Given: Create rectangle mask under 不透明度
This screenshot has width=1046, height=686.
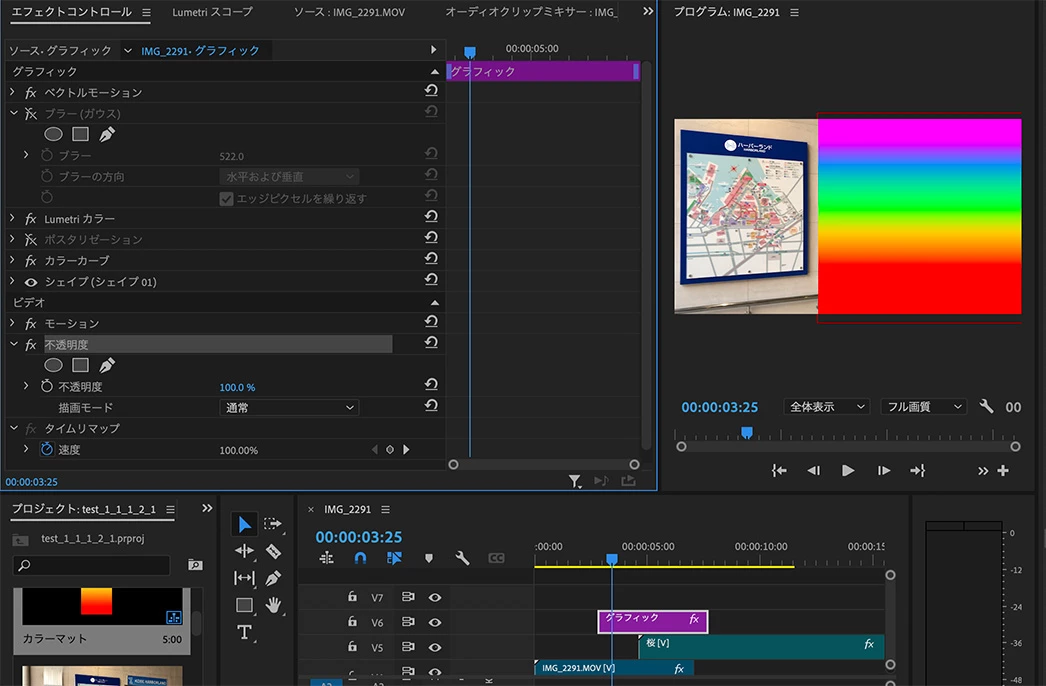Looking at the screenshot, I should [x=81, y=365].
